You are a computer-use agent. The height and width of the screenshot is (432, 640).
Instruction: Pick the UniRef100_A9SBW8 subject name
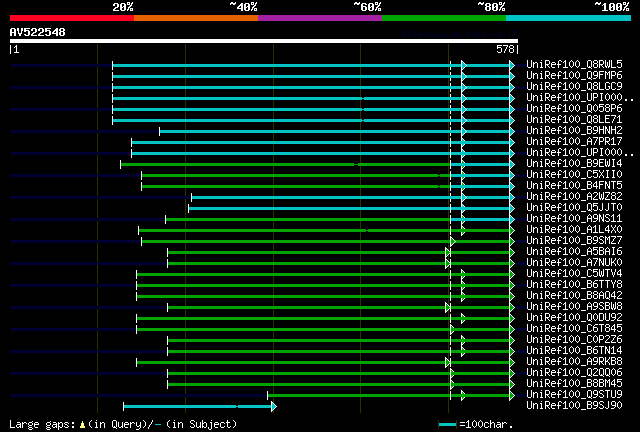click(574, 307)
